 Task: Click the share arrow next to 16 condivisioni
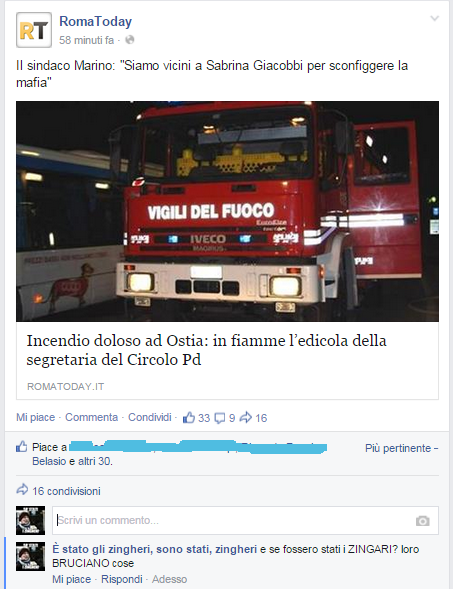[22, 489]
